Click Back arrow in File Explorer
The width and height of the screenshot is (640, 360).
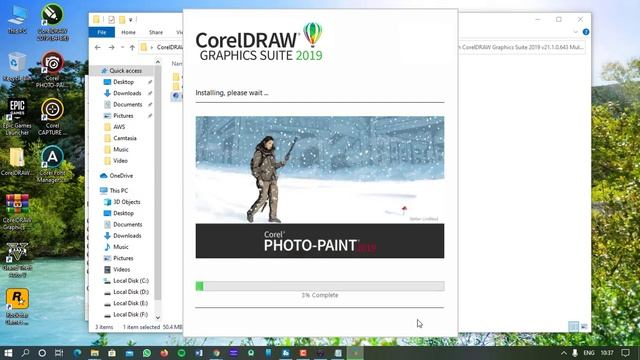point(98,47)
